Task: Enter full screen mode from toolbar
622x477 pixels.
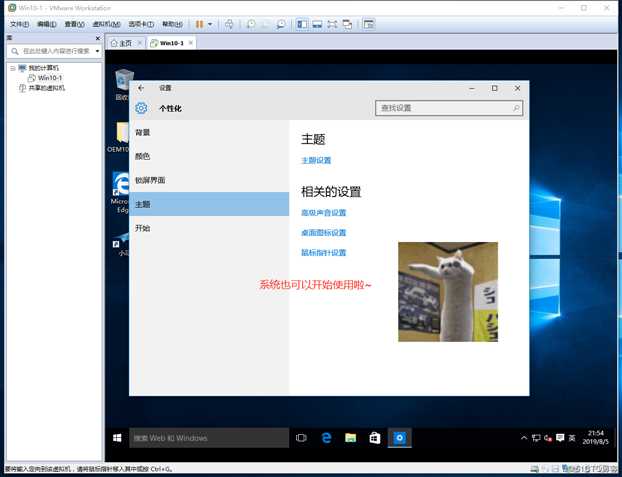Action: [x=332, y=25]
